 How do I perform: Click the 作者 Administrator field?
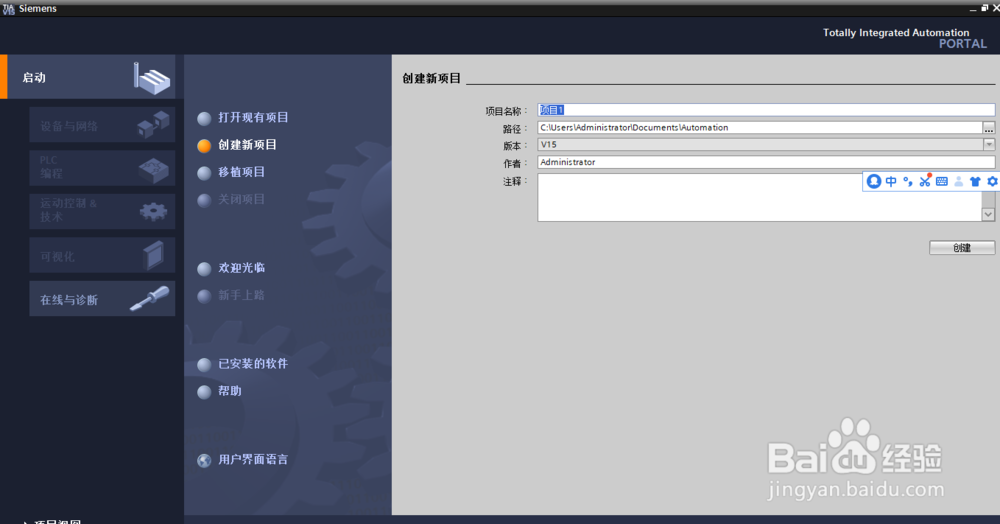tap(766, 162)
